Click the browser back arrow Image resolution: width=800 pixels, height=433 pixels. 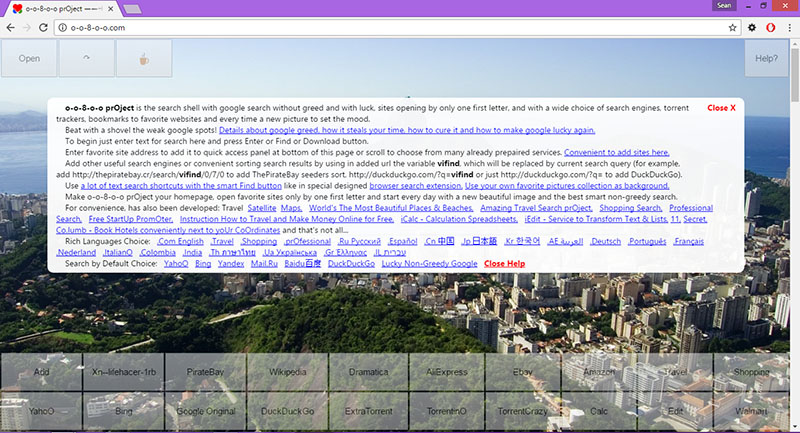click(10, 28)
